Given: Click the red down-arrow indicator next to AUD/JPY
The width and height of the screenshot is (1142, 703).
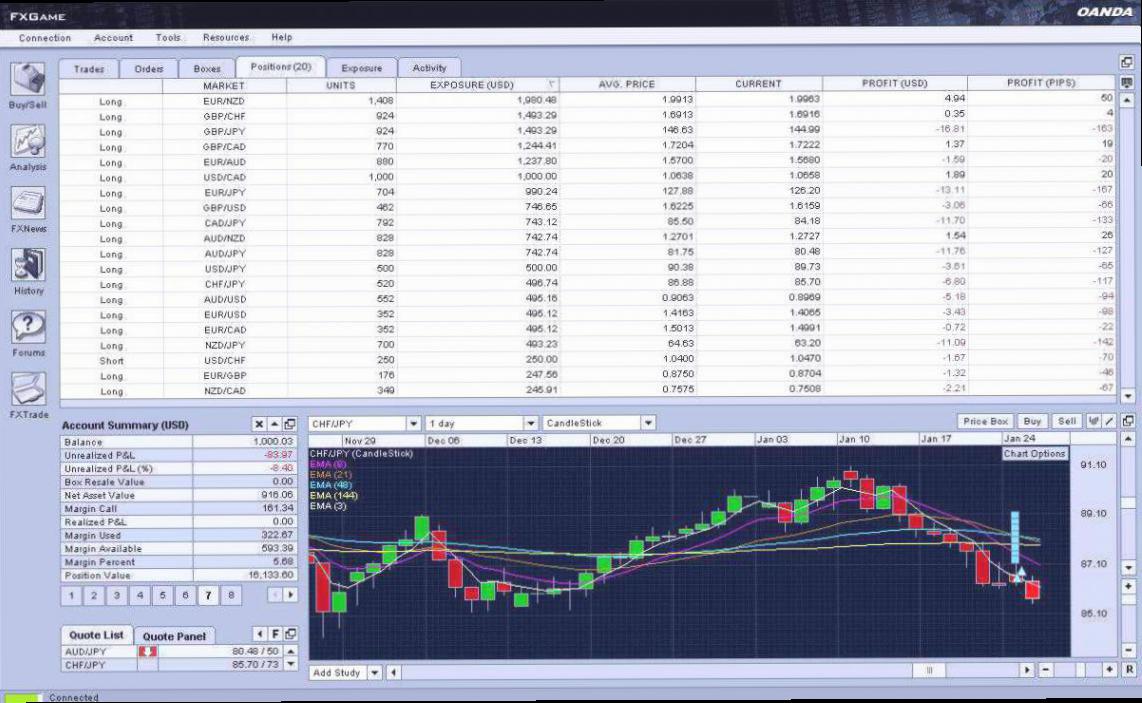Looking at the screenshot, I should (147, 651).
